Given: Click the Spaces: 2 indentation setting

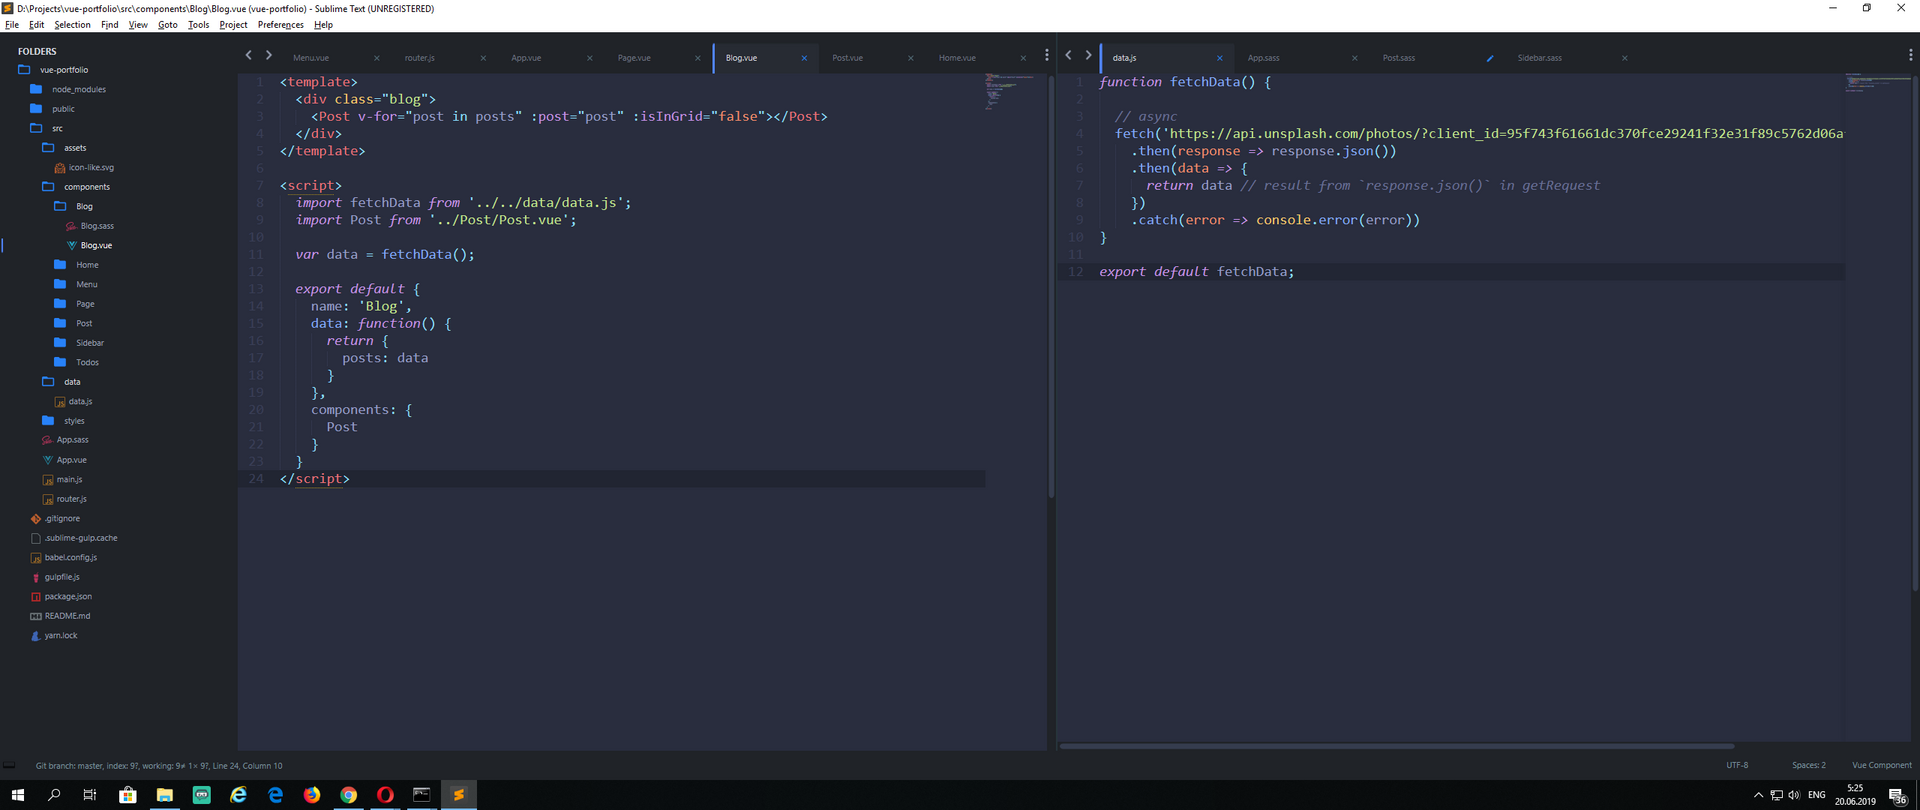Looking at the screenshot, I should (1809, 765).
